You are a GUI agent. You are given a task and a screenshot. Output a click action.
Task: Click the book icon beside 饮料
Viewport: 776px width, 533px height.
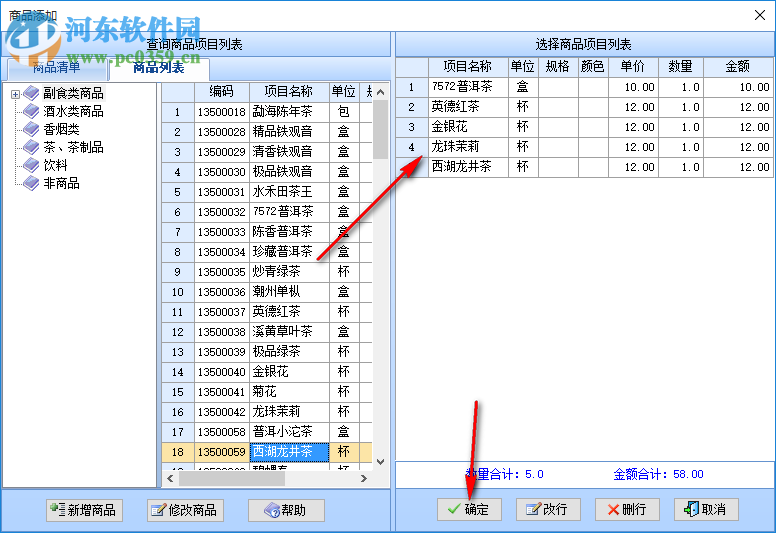(x=31, y=165)
